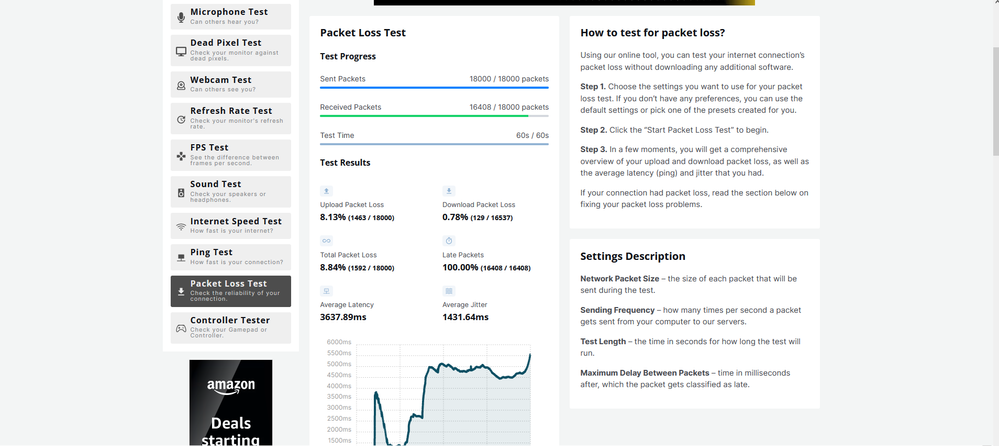Click the 'Packet Loss Test' panel heading
999x446 pixels.
pyautogui.click(x=363, y=33)
